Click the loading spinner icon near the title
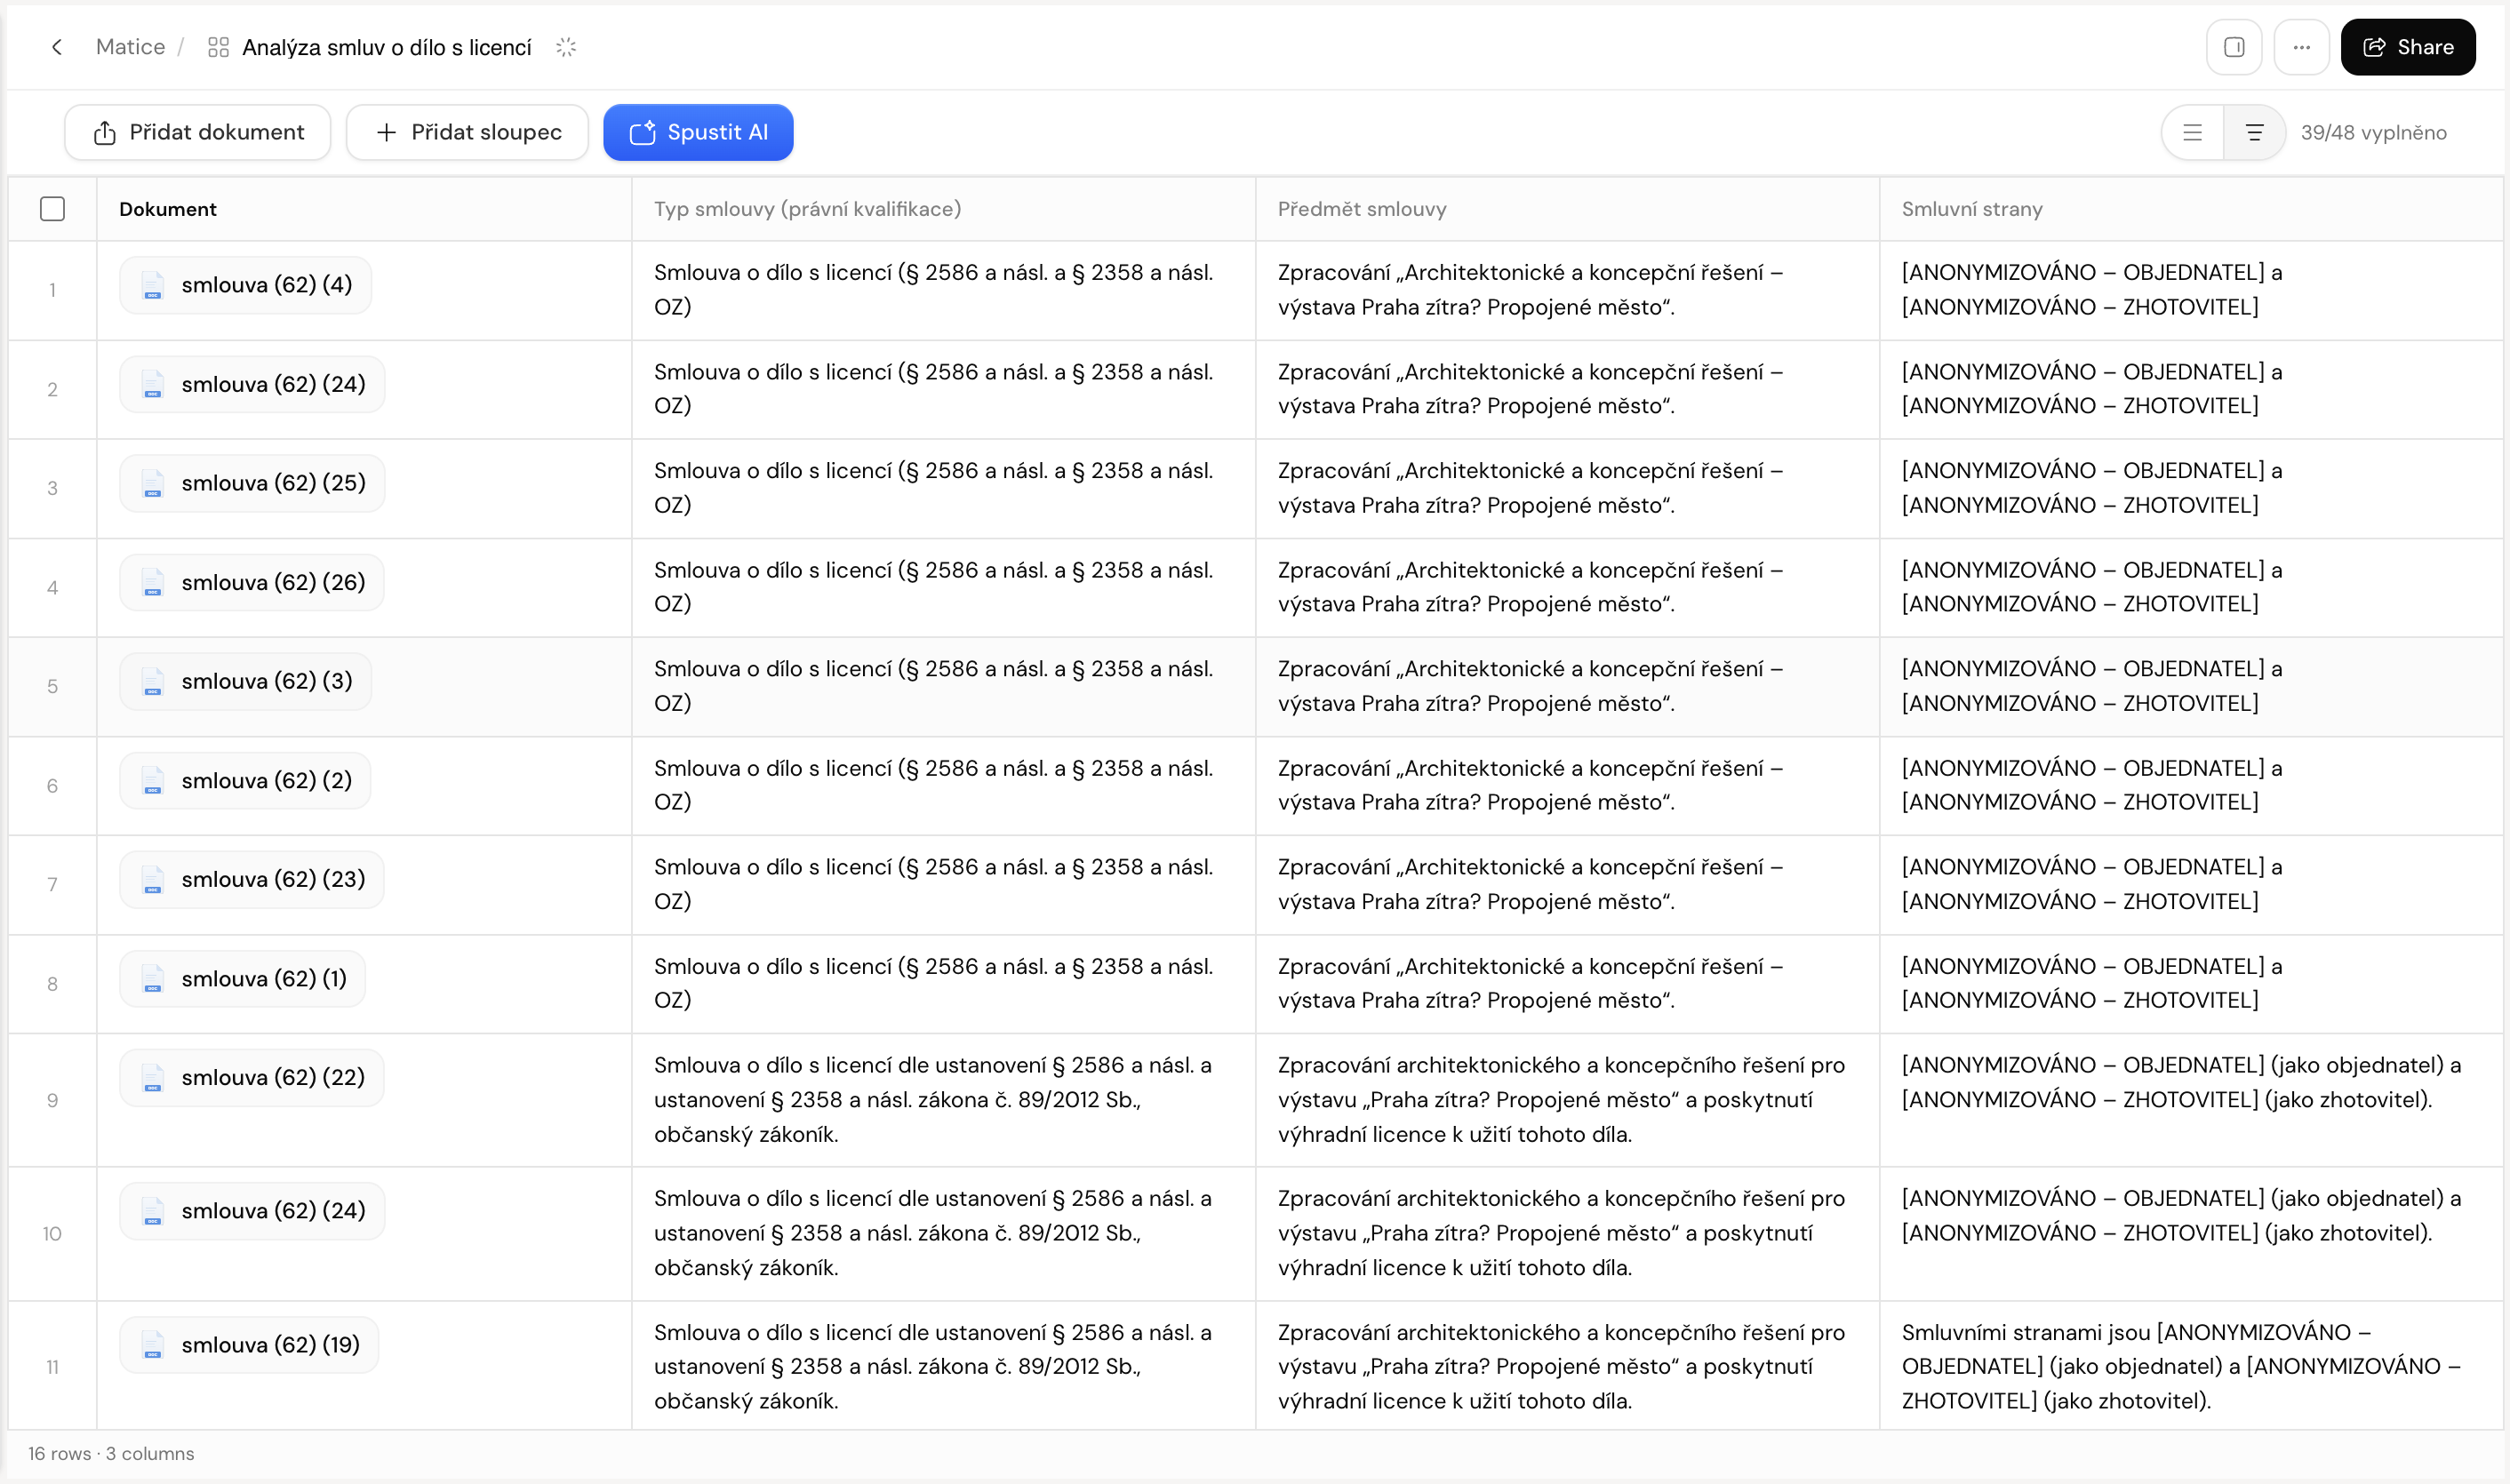 pyautogui.click(x=566, y=47)
